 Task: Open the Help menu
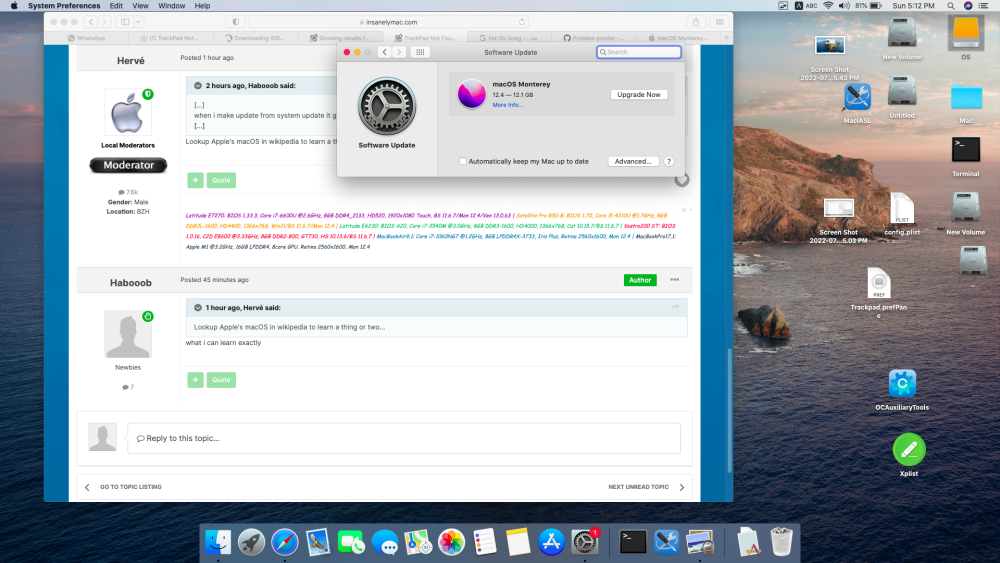[x=202, y=6]
